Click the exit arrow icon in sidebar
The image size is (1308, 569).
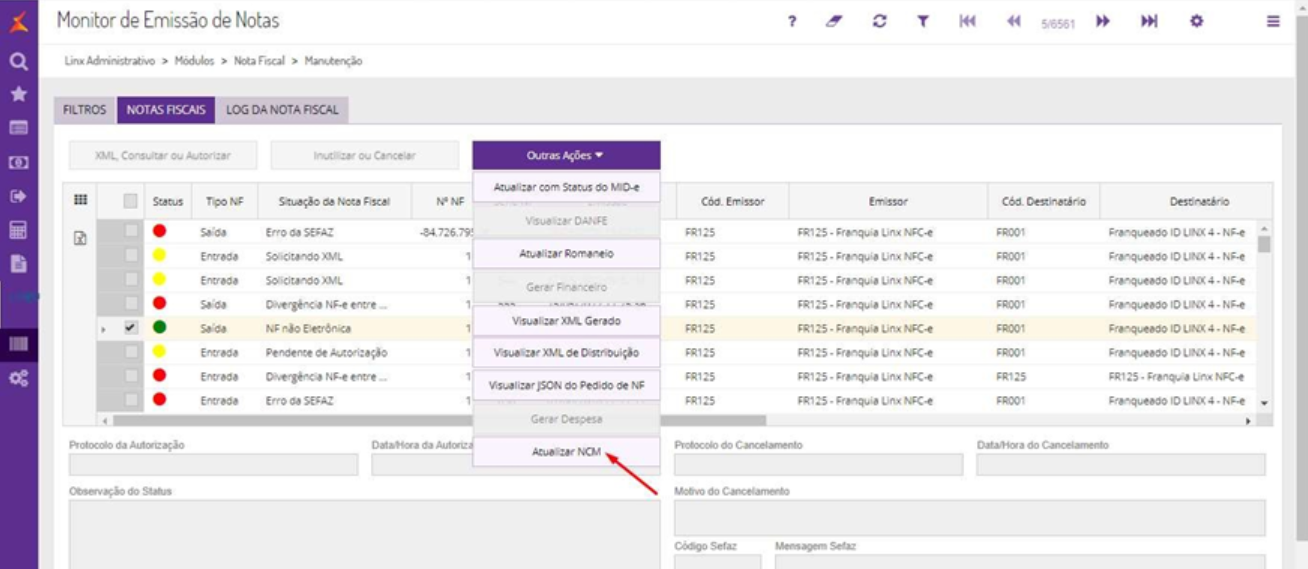[18, 196]
